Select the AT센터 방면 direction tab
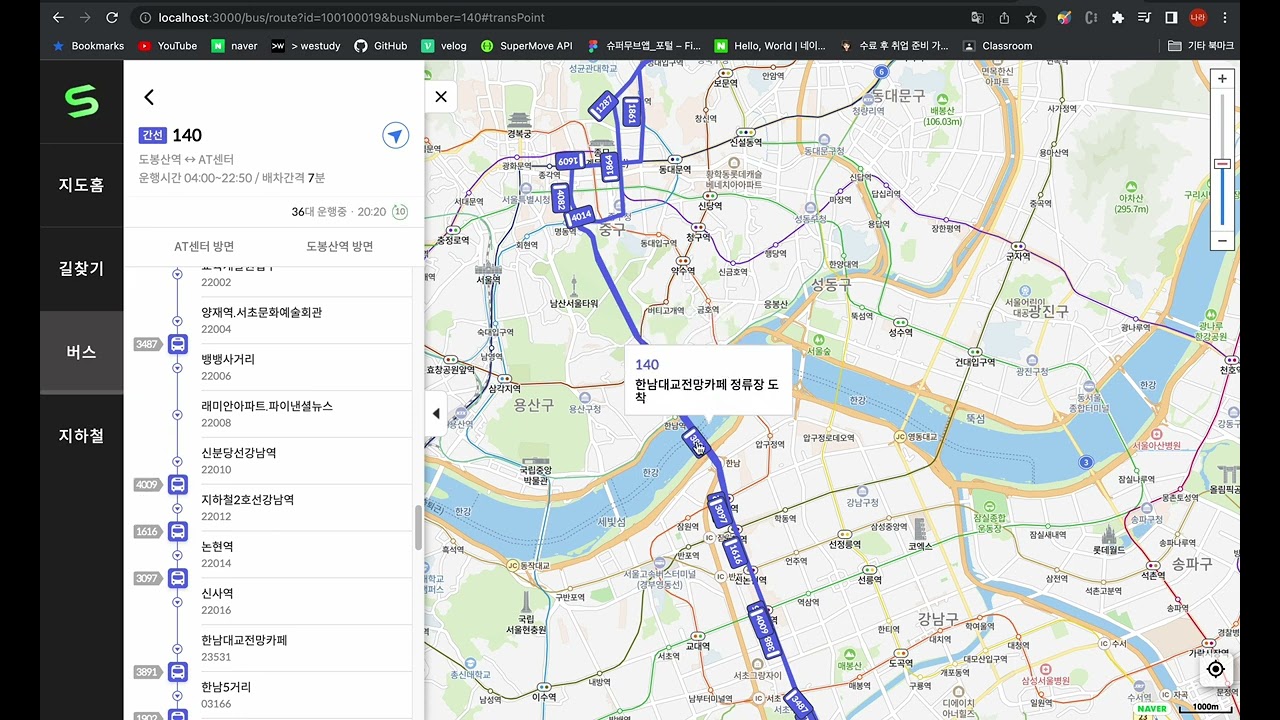 pos(204,247)
